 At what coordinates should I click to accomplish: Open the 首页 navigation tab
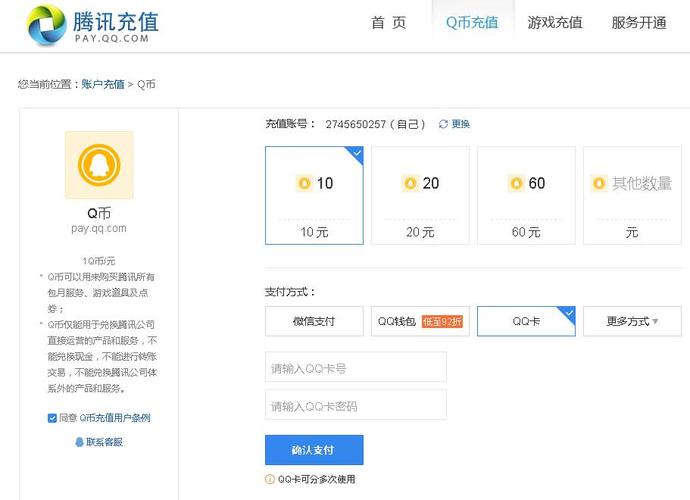click(389, 23)
